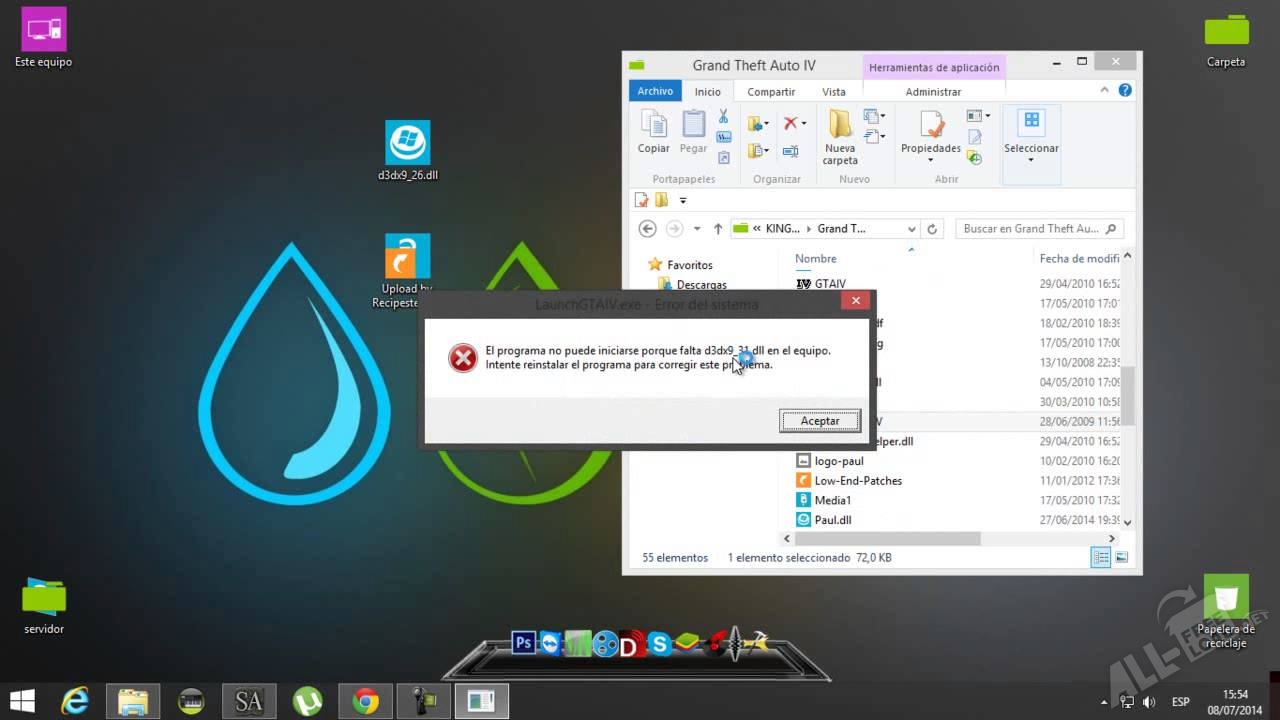
Task: Click the refresh icon beside the address bar
Action: [932, 229]
